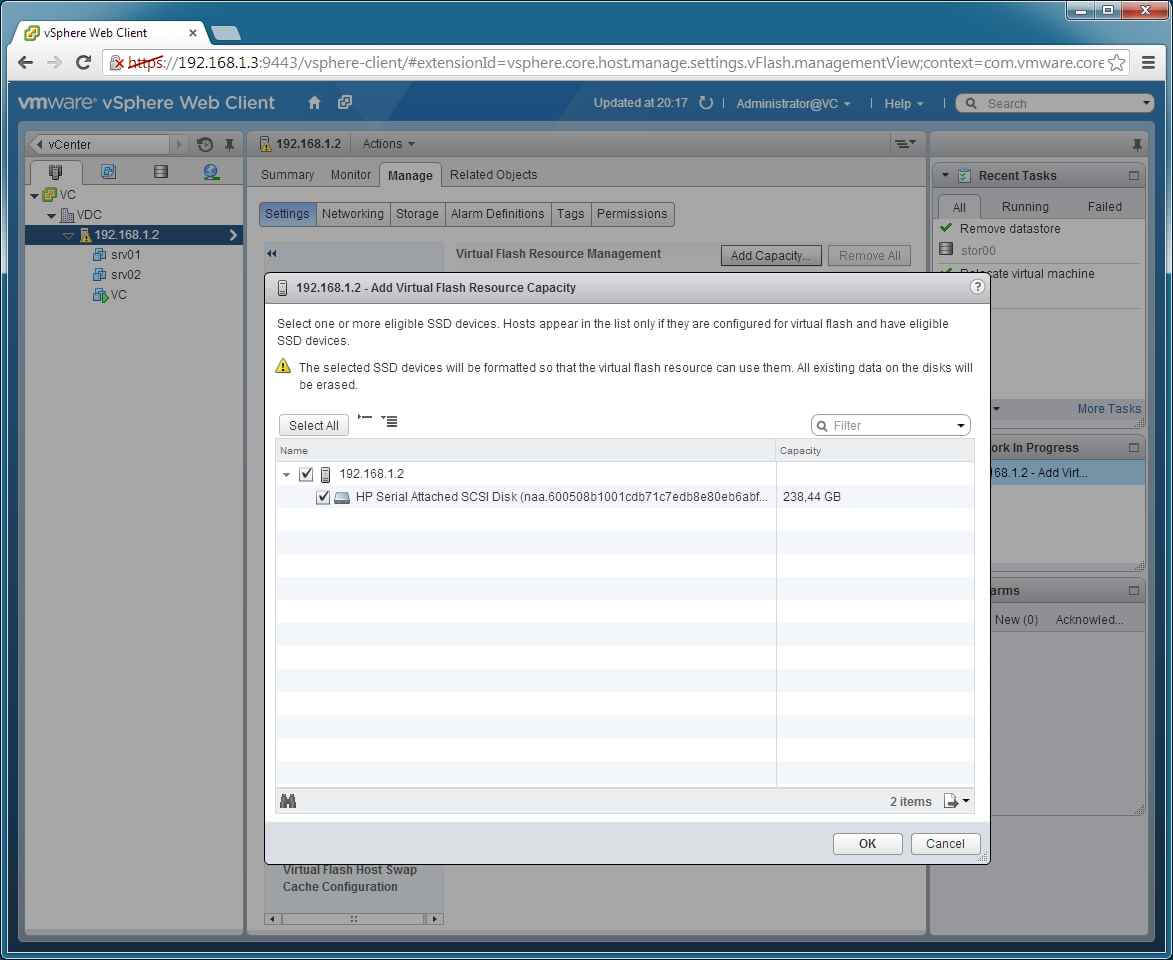Collapse the settings side pane arrows
Viewport: 1173px width, 960px height.
coord(272,254)
